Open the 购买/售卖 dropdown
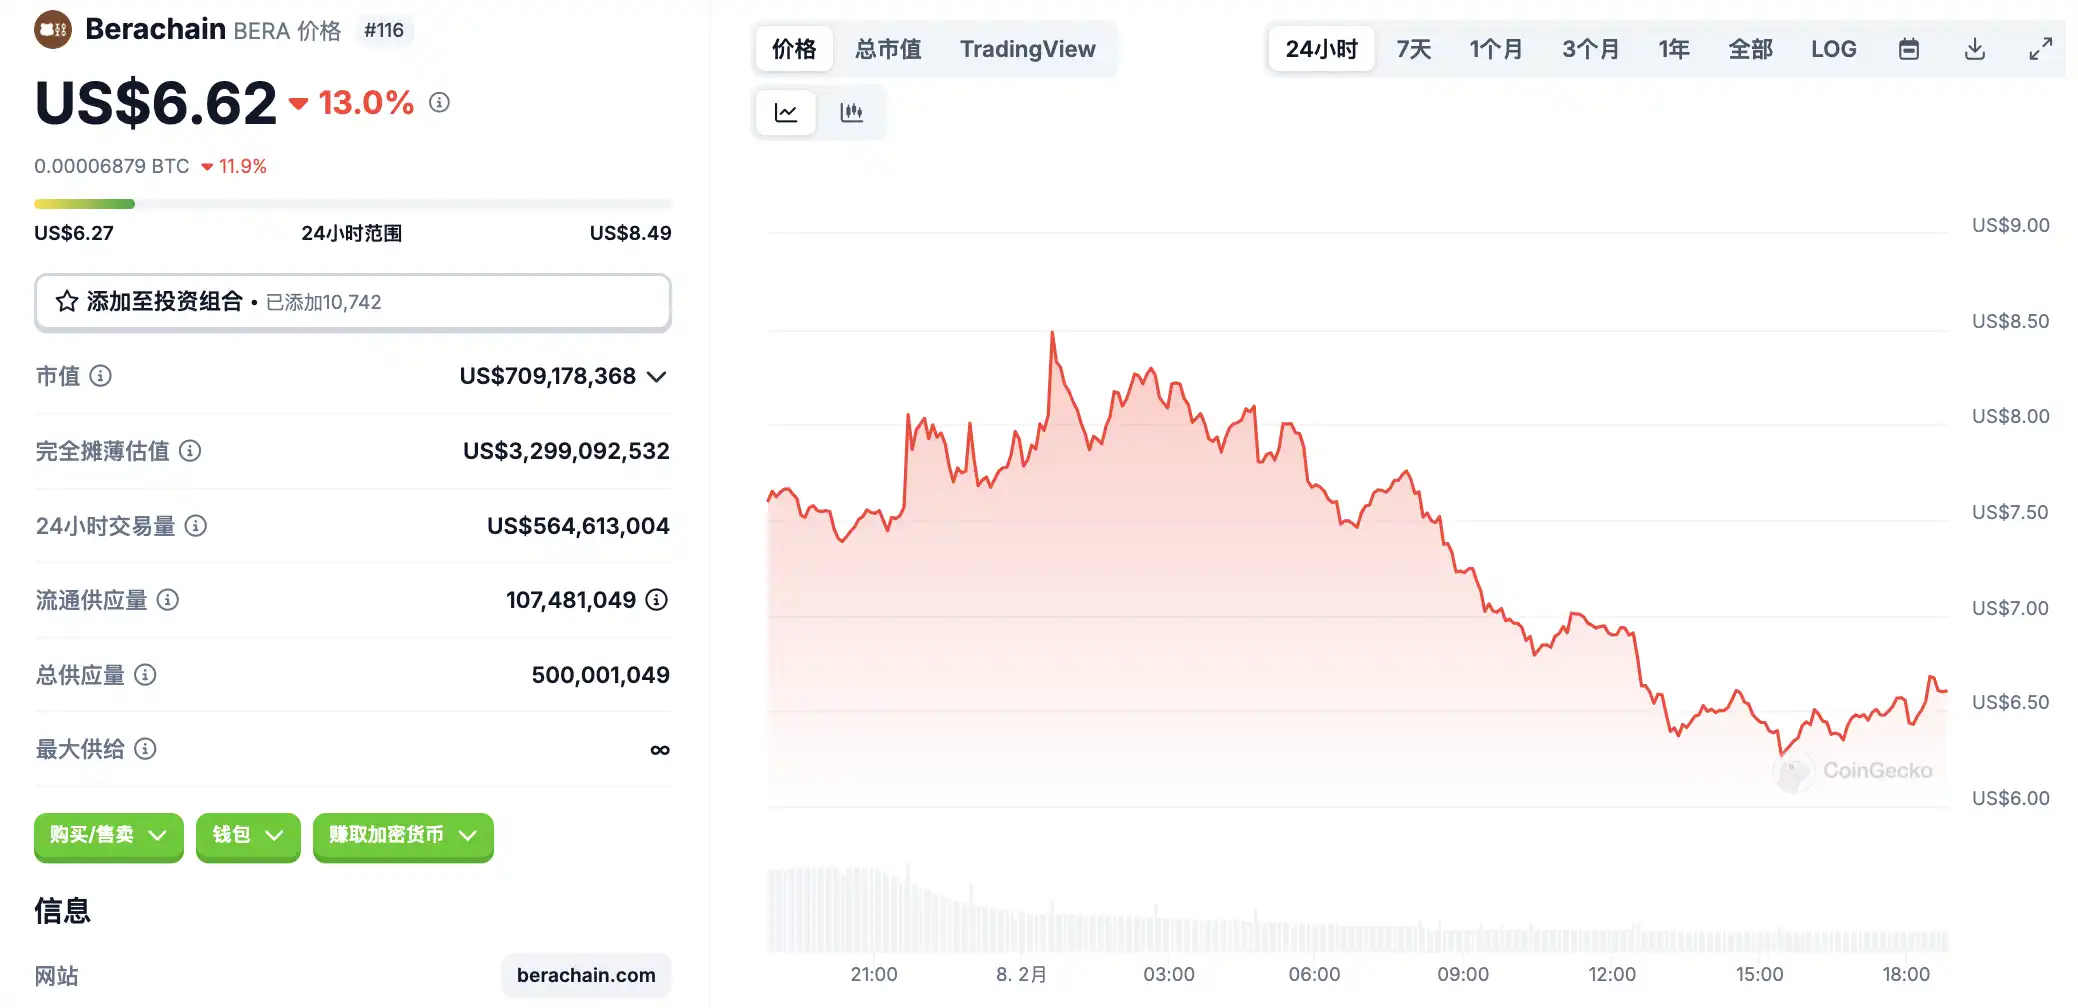This screenshot has height=1008, width=2078. pyautogui.click(x=108, y=835)
